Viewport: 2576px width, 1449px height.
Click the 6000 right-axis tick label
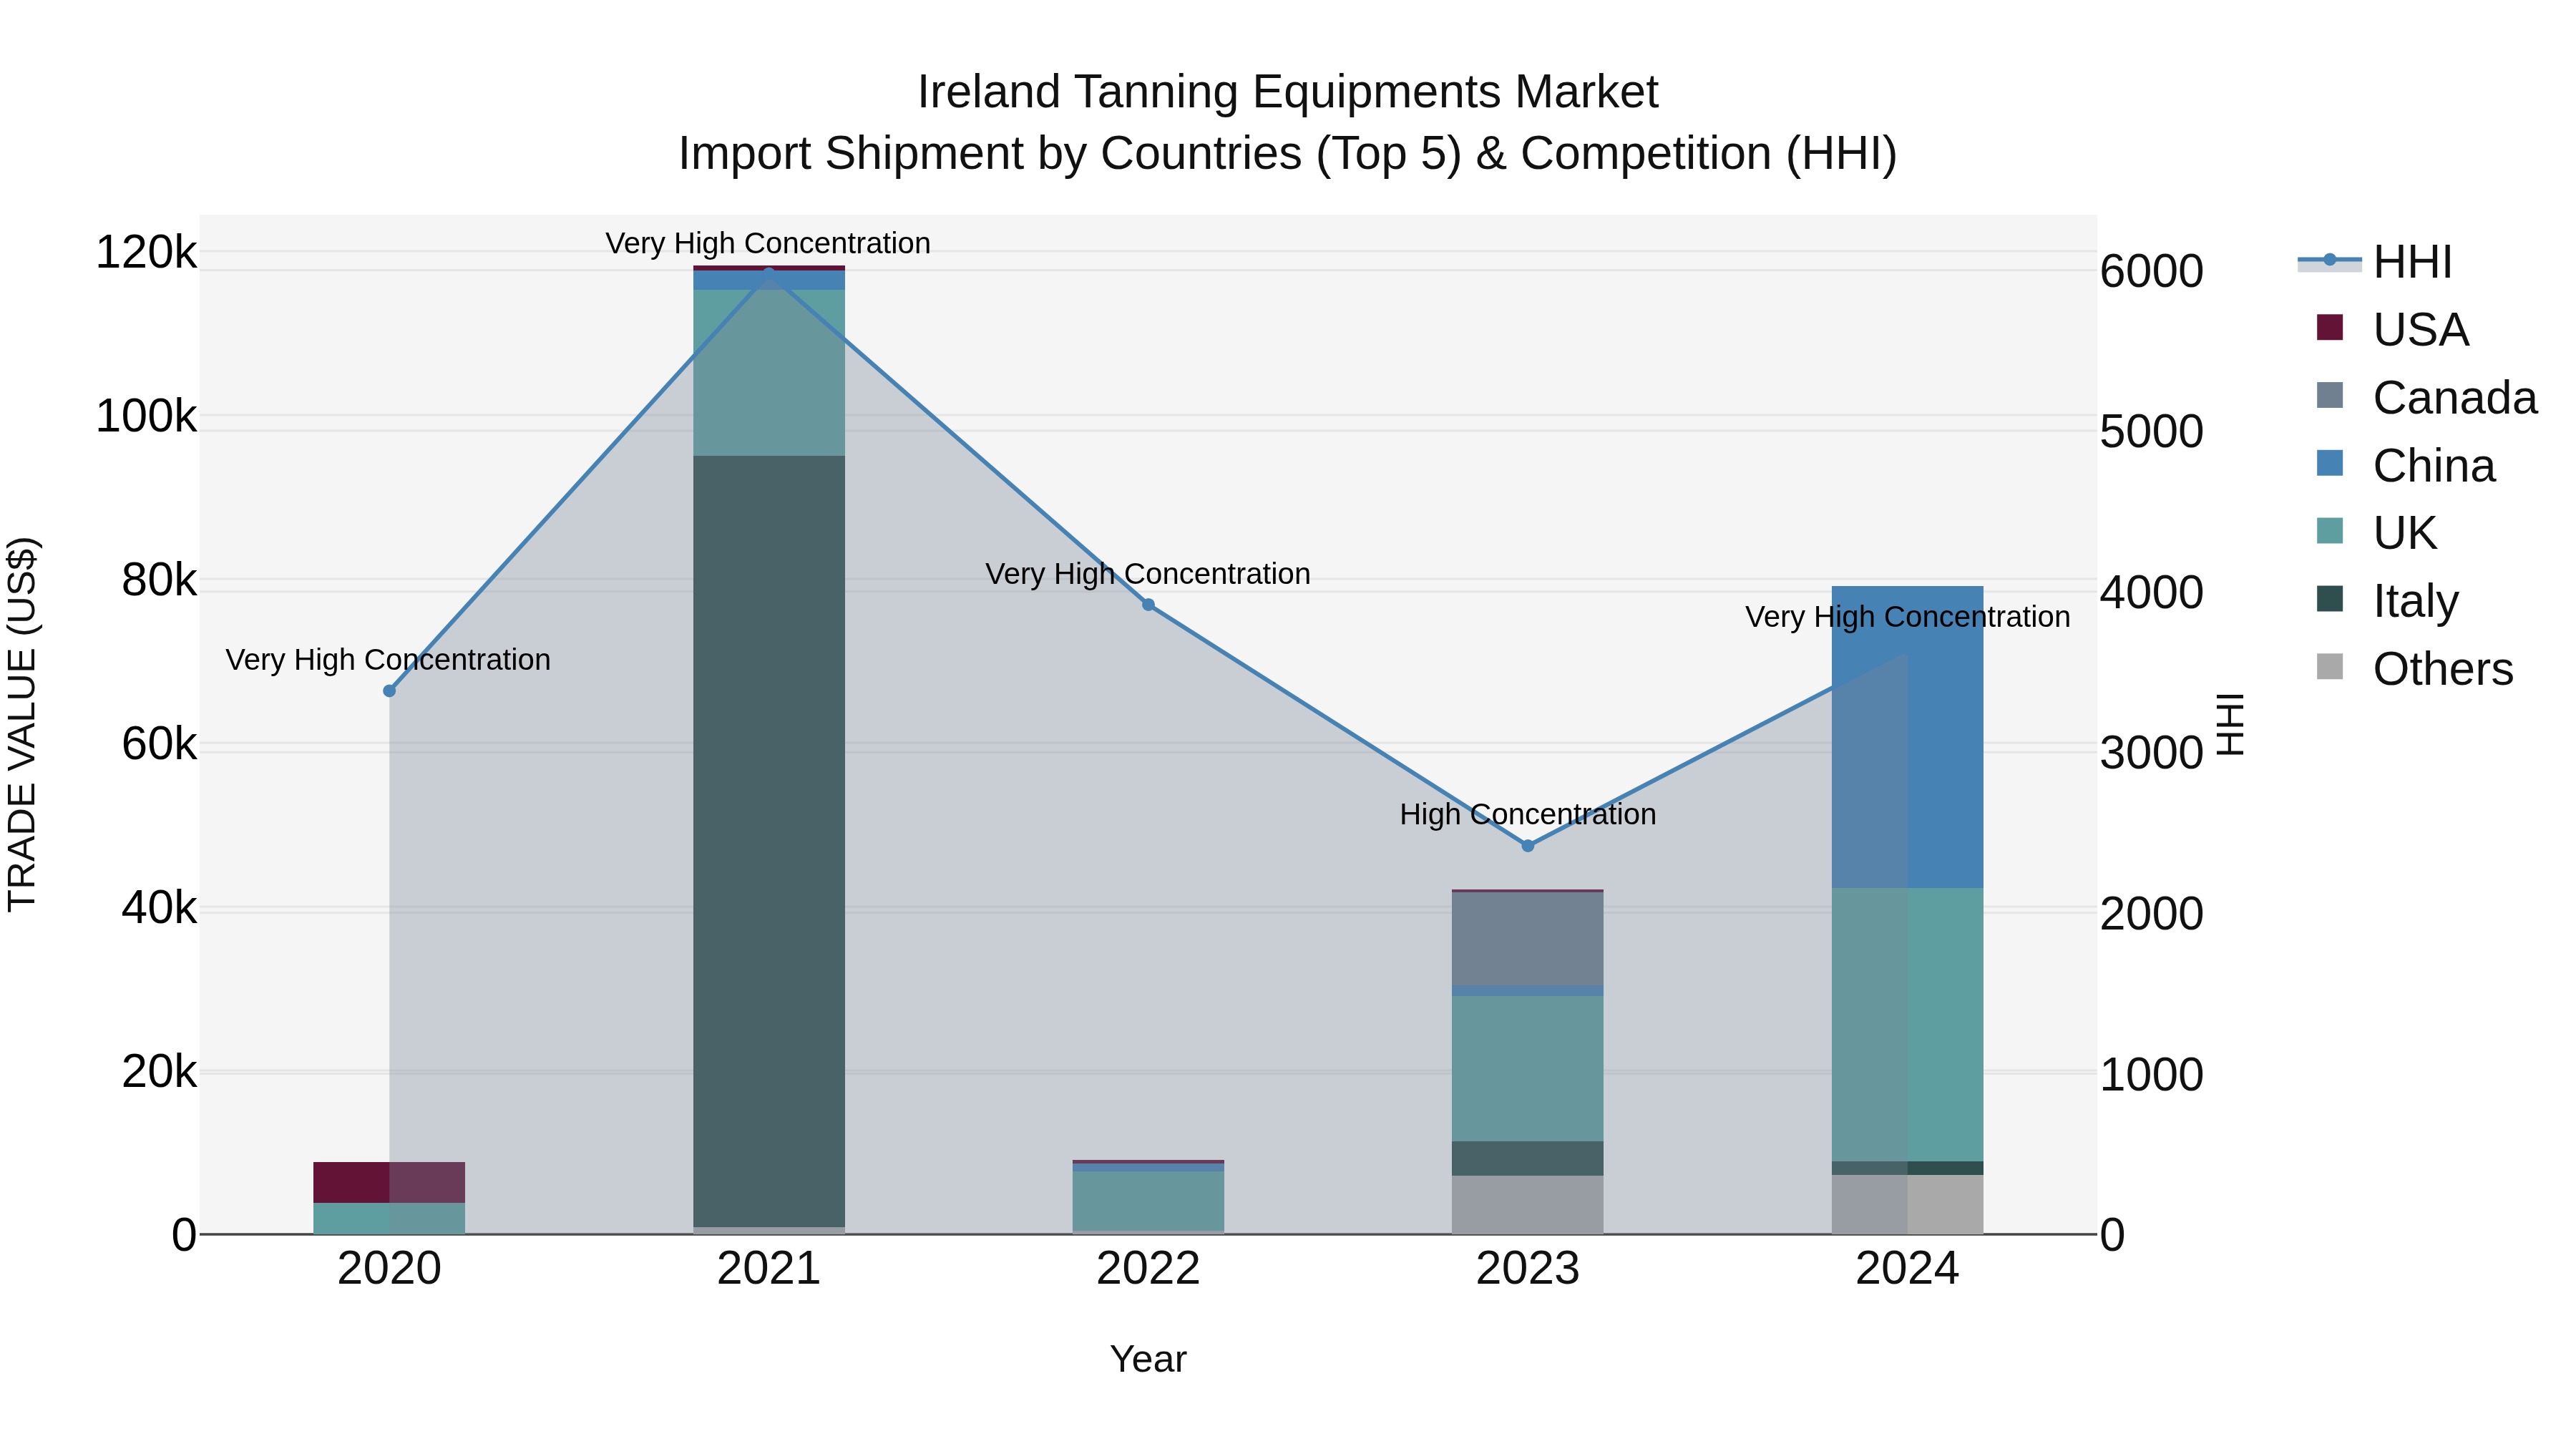(x=2152, y=271)
